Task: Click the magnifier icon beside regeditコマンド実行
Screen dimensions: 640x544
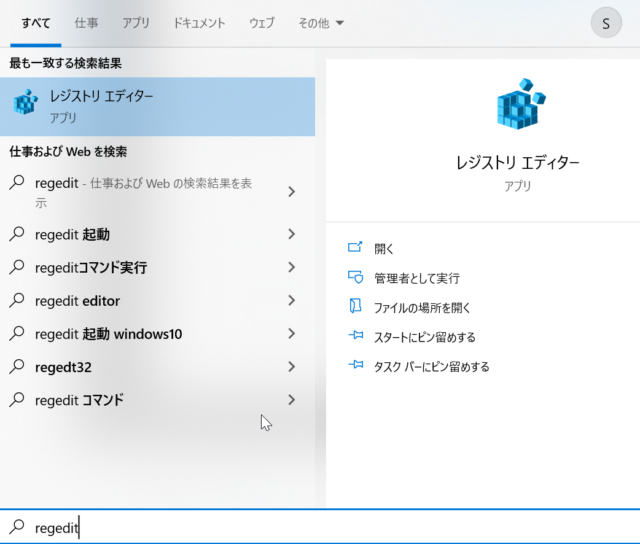Action: 17,267
